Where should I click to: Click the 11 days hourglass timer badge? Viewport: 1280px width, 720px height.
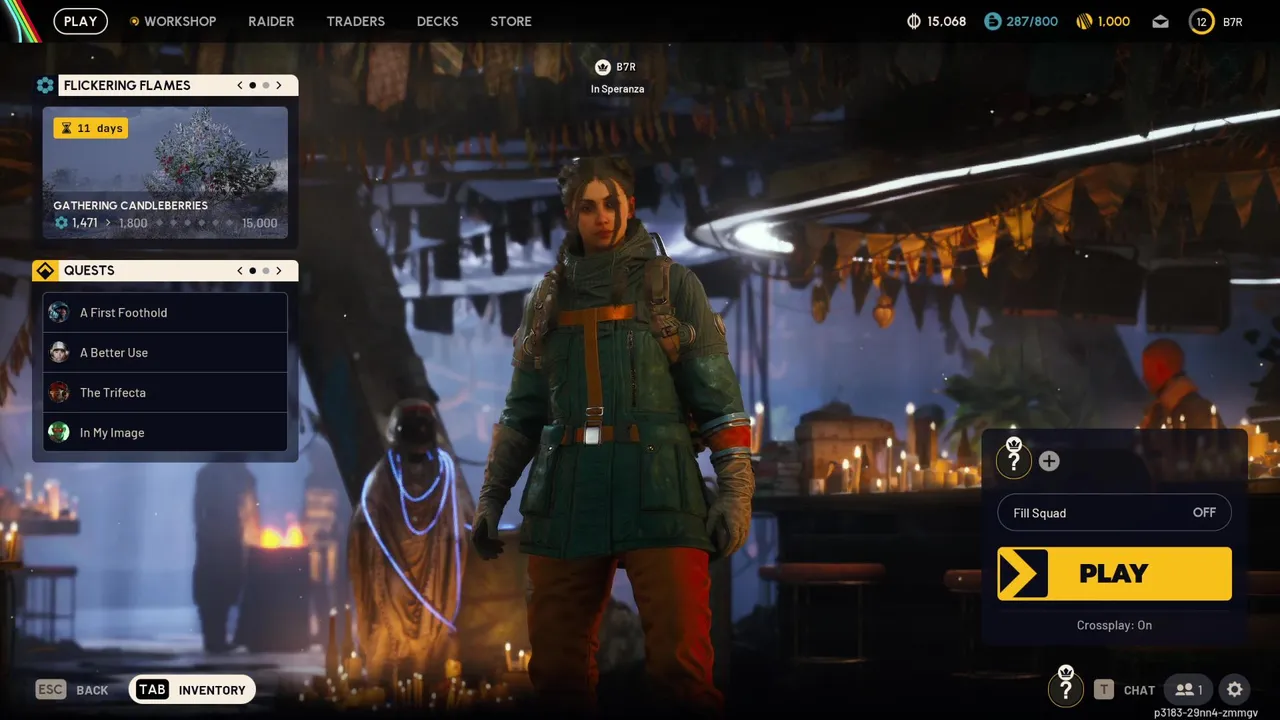pos(91,128)
